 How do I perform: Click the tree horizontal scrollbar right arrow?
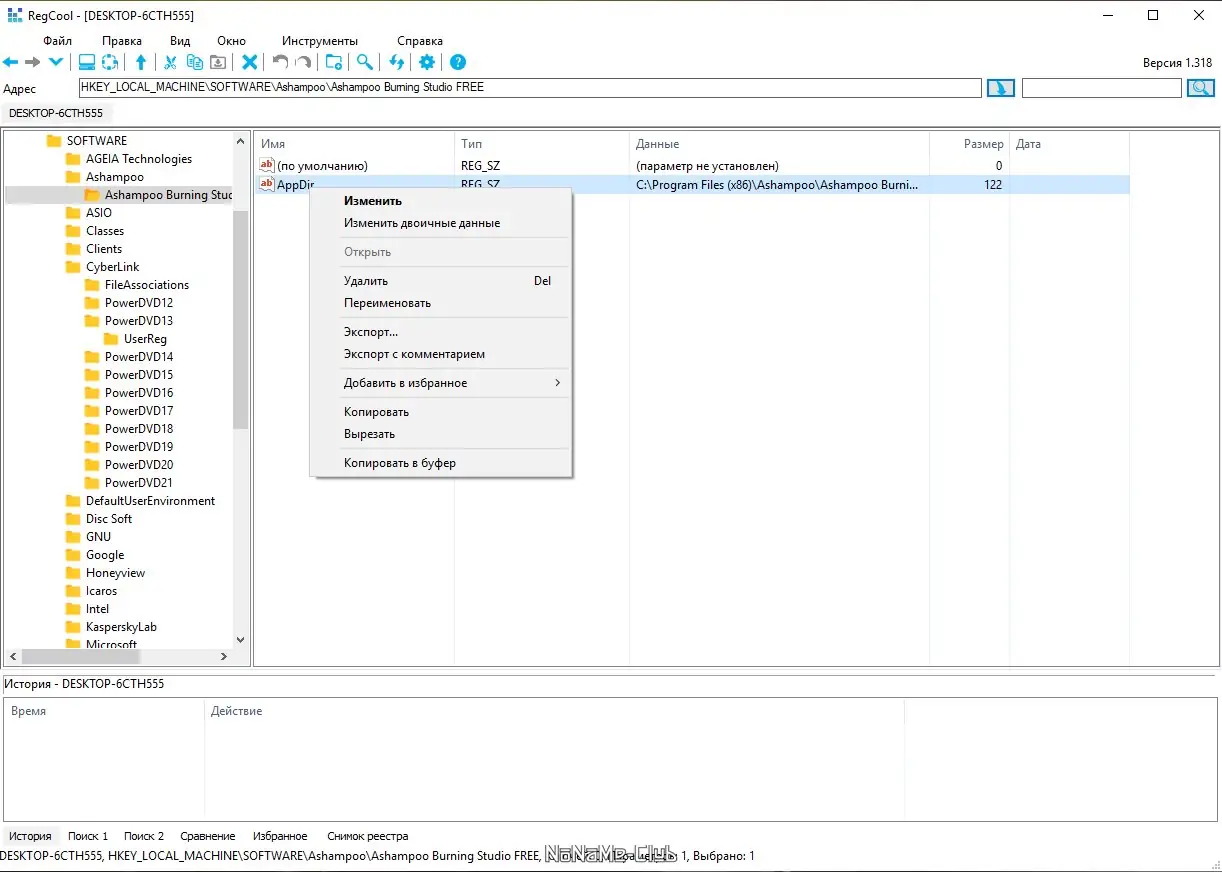[x=225, y=657]
